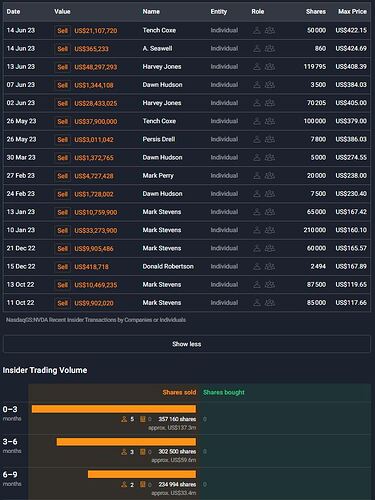The height and width of the screenshot is (500, 375).
Task: Sort by Shares column header
Action: point(316,12)
